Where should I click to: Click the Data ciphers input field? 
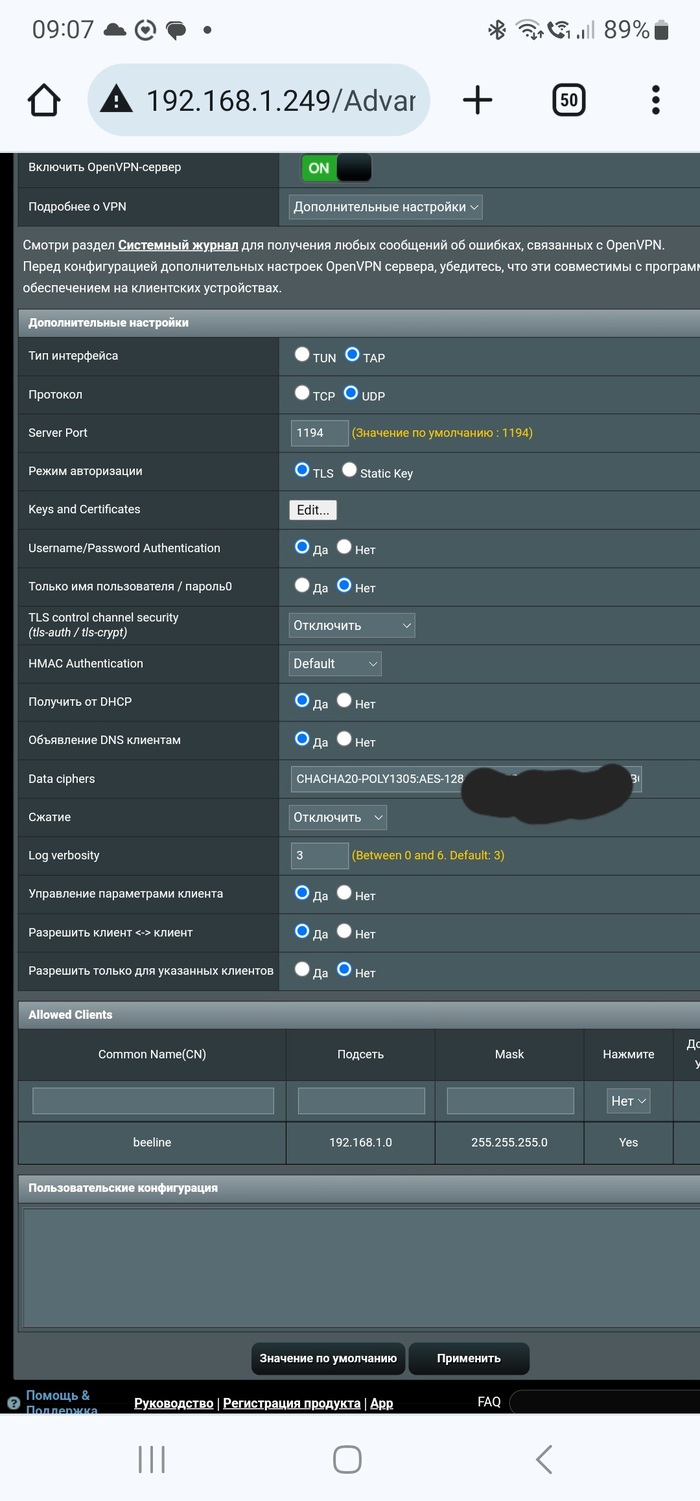pos(466,779)
